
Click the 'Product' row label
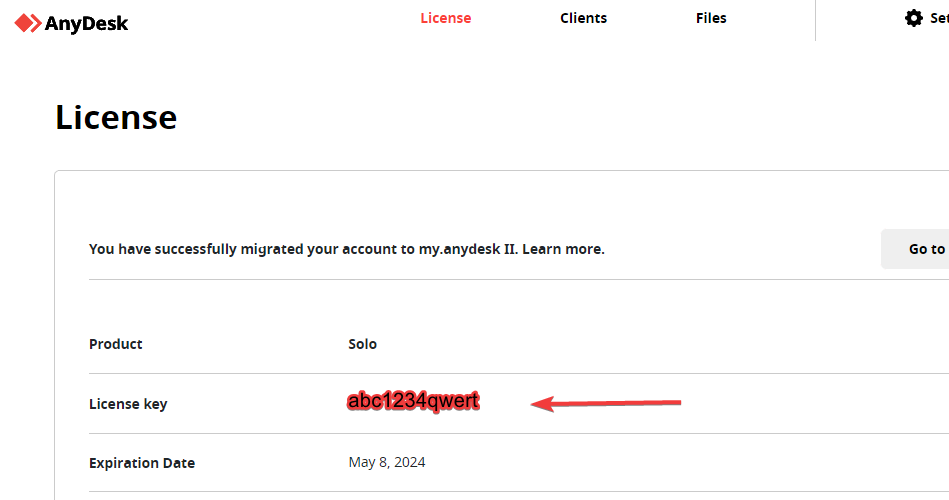click(x=116, y=344)
